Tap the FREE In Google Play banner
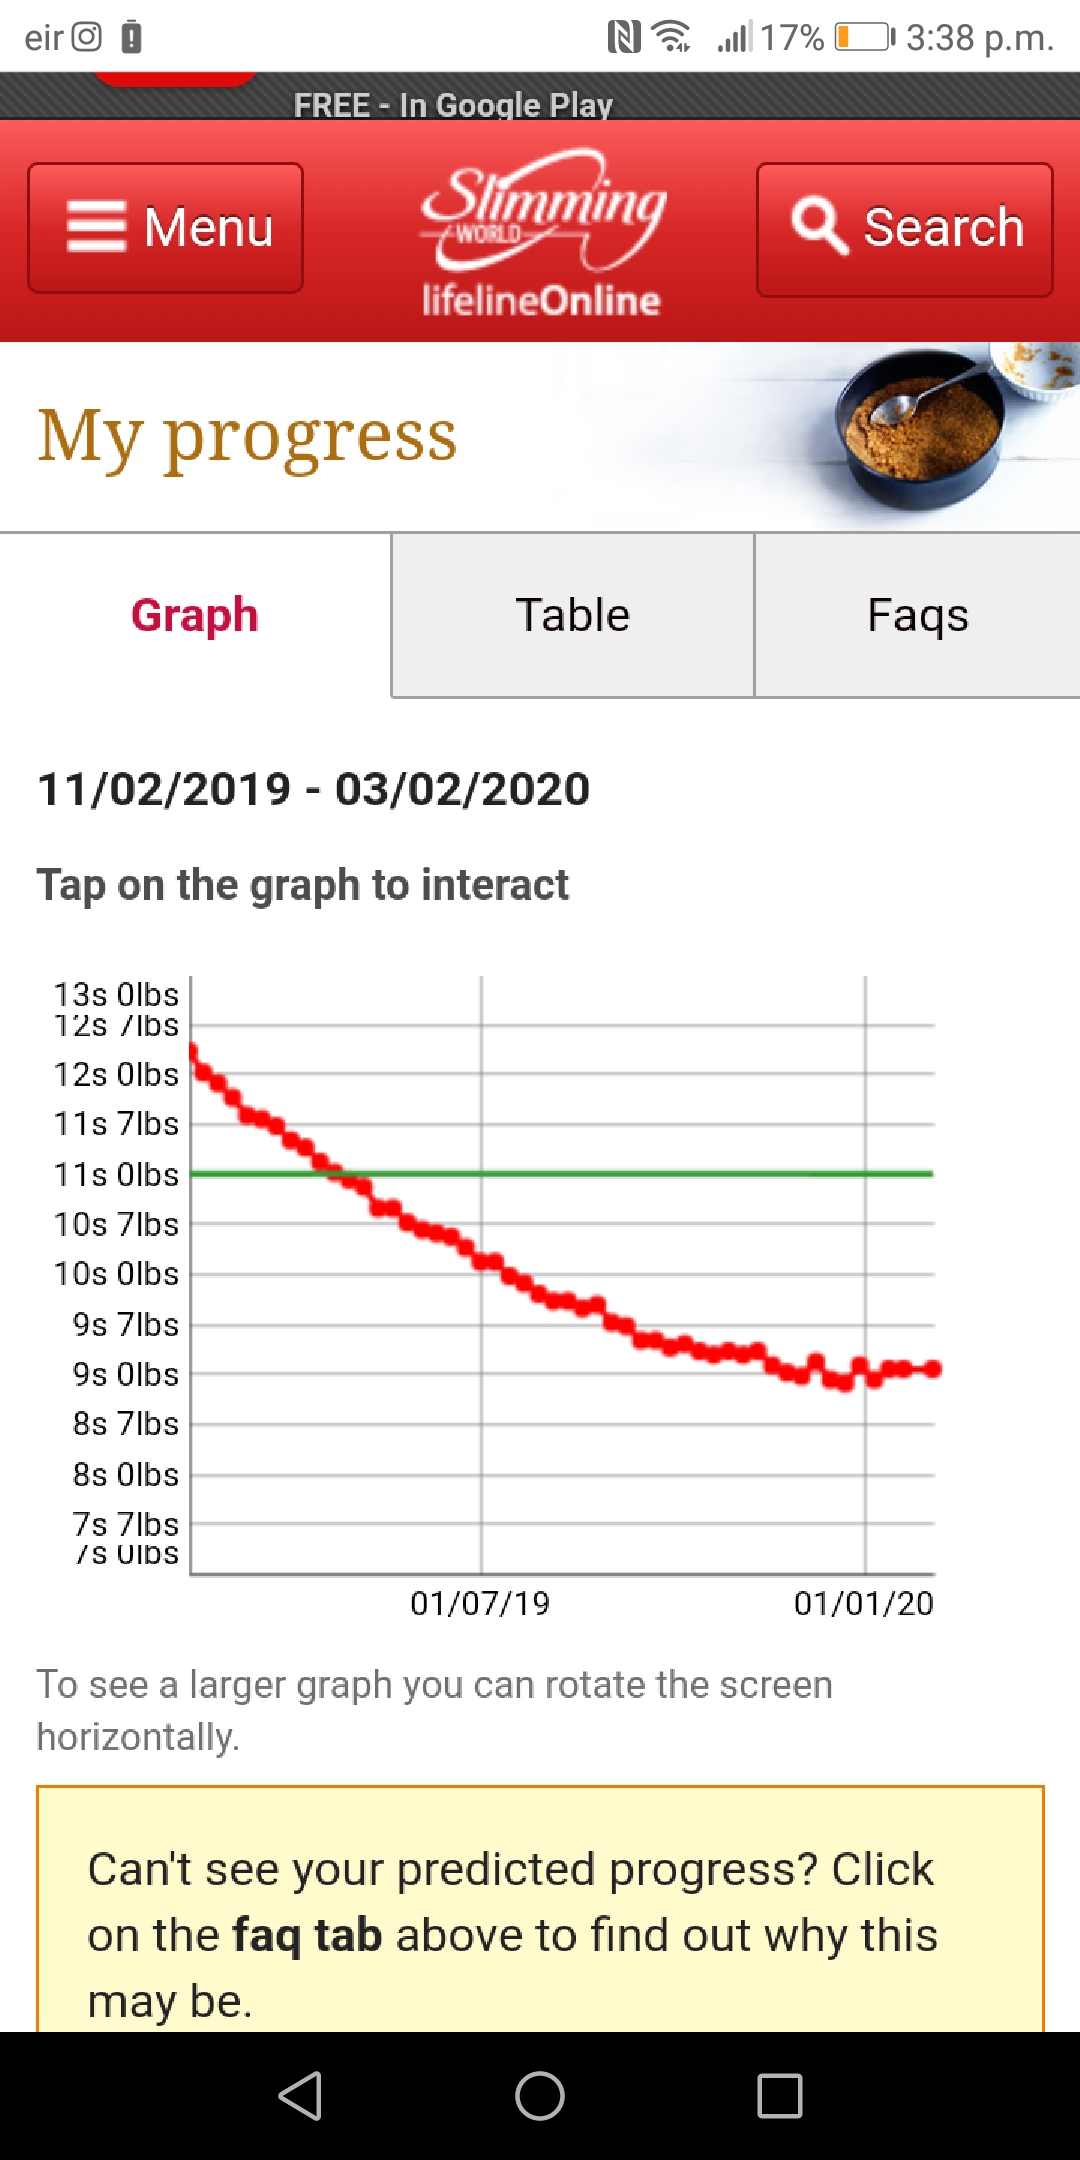This screenshot has width=1080, height=2160. coord(453,103)
